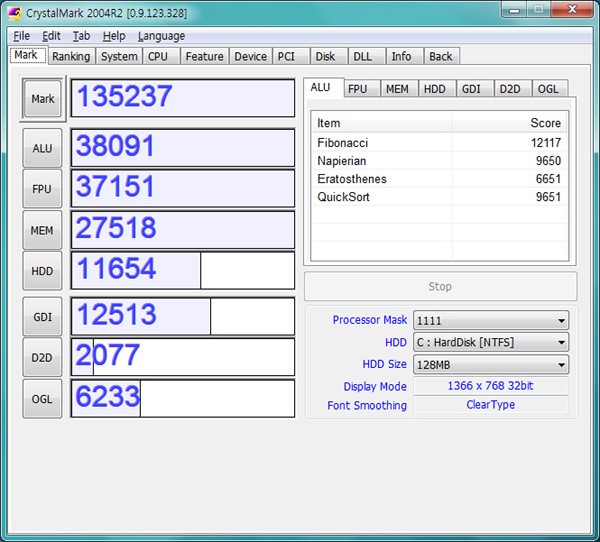Select the Eratosthenes row
Viewport: 600px width, 542px height.
tap(439, 179)
